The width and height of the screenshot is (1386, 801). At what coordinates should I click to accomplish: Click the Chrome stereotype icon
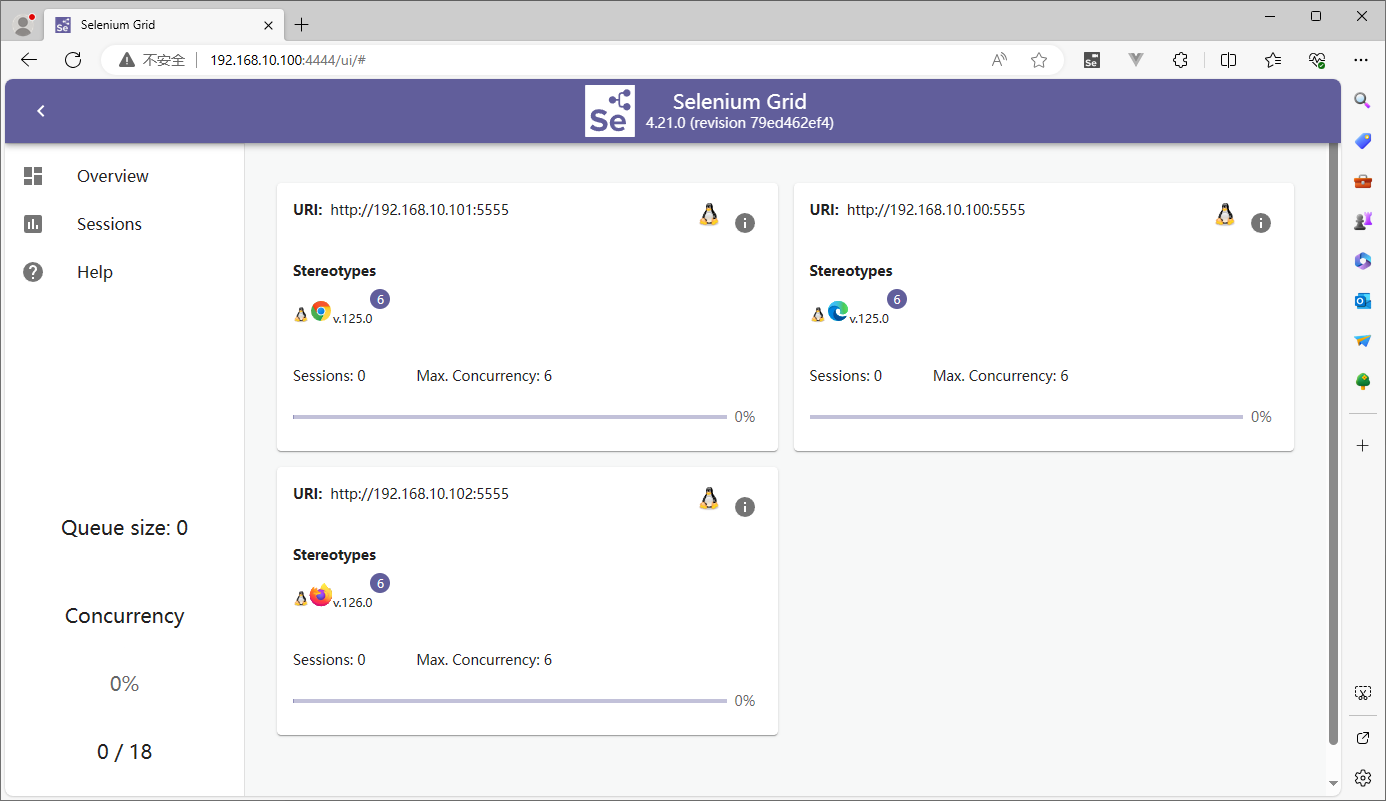[321, 311]
